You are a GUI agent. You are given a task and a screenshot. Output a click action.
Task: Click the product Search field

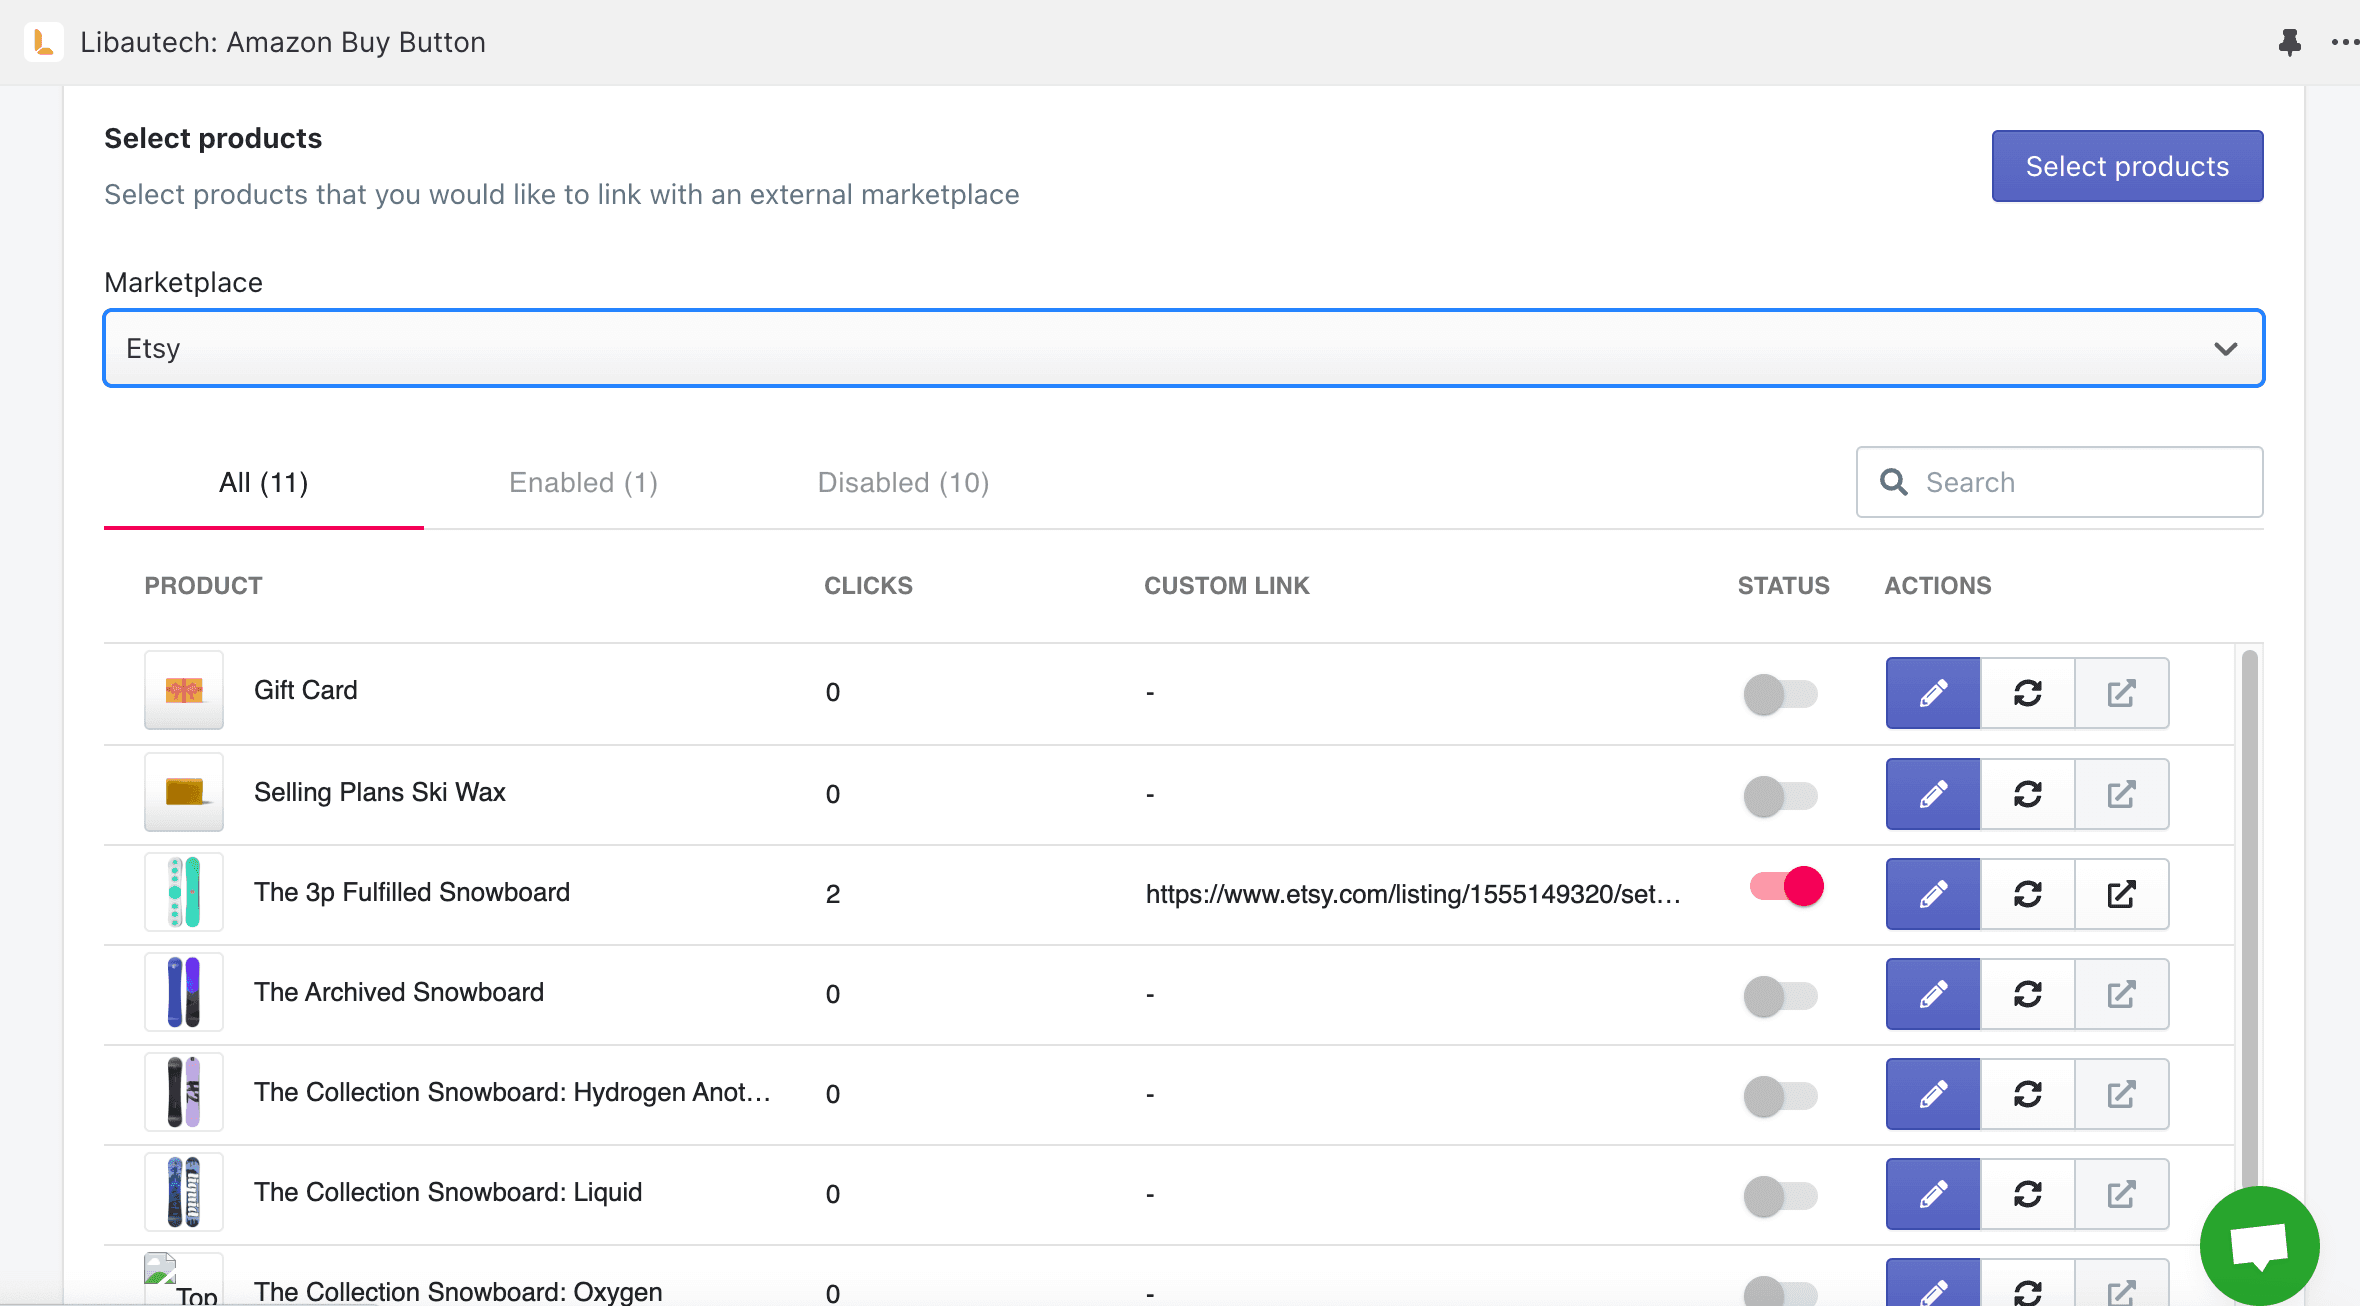point(2060,482)
